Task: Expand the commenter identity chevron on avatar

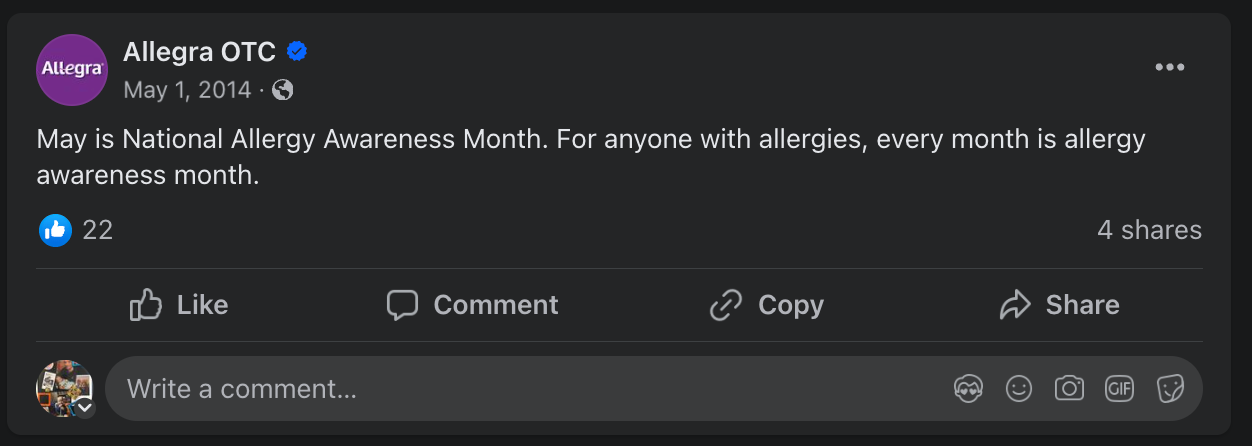Action: 85,407
